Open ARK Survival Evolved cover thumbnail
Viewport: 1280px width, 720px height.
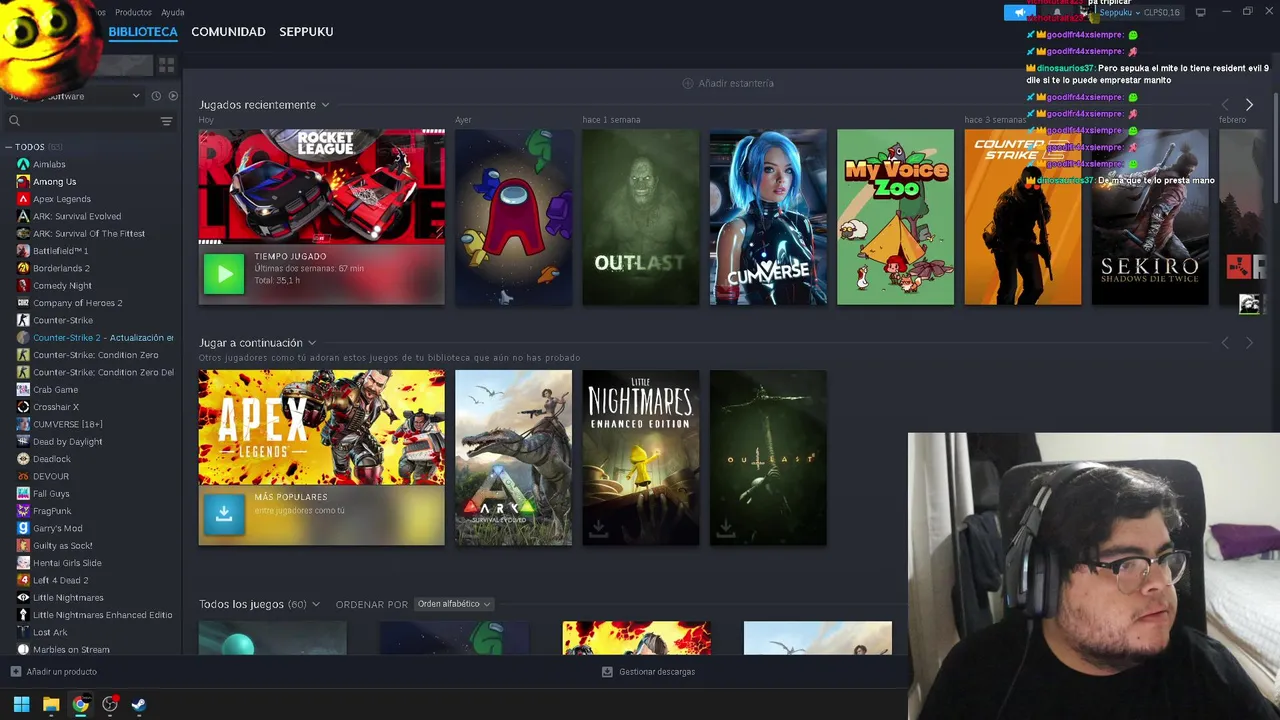point(514,458)
